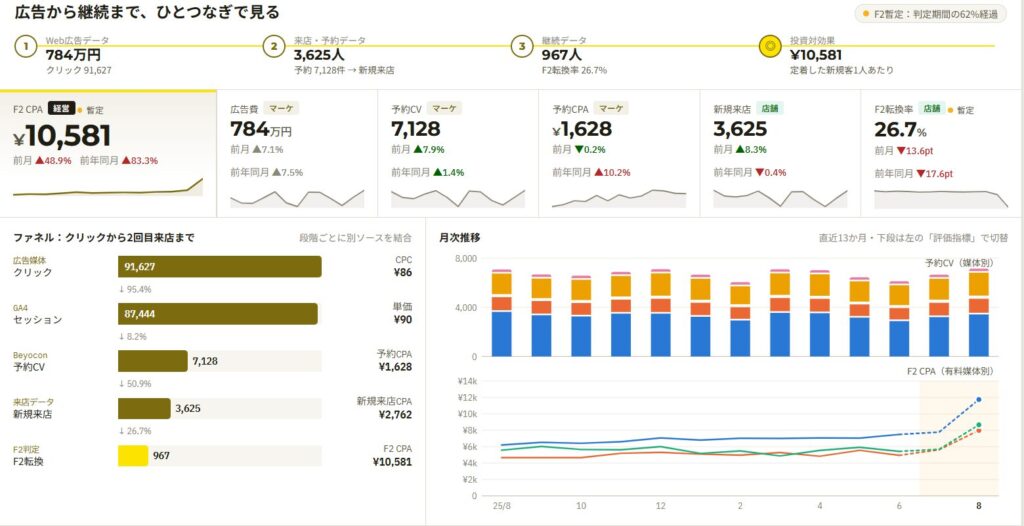Click the step 1 circle for Web広告データ
The image size is (1024, 526).
25,46
